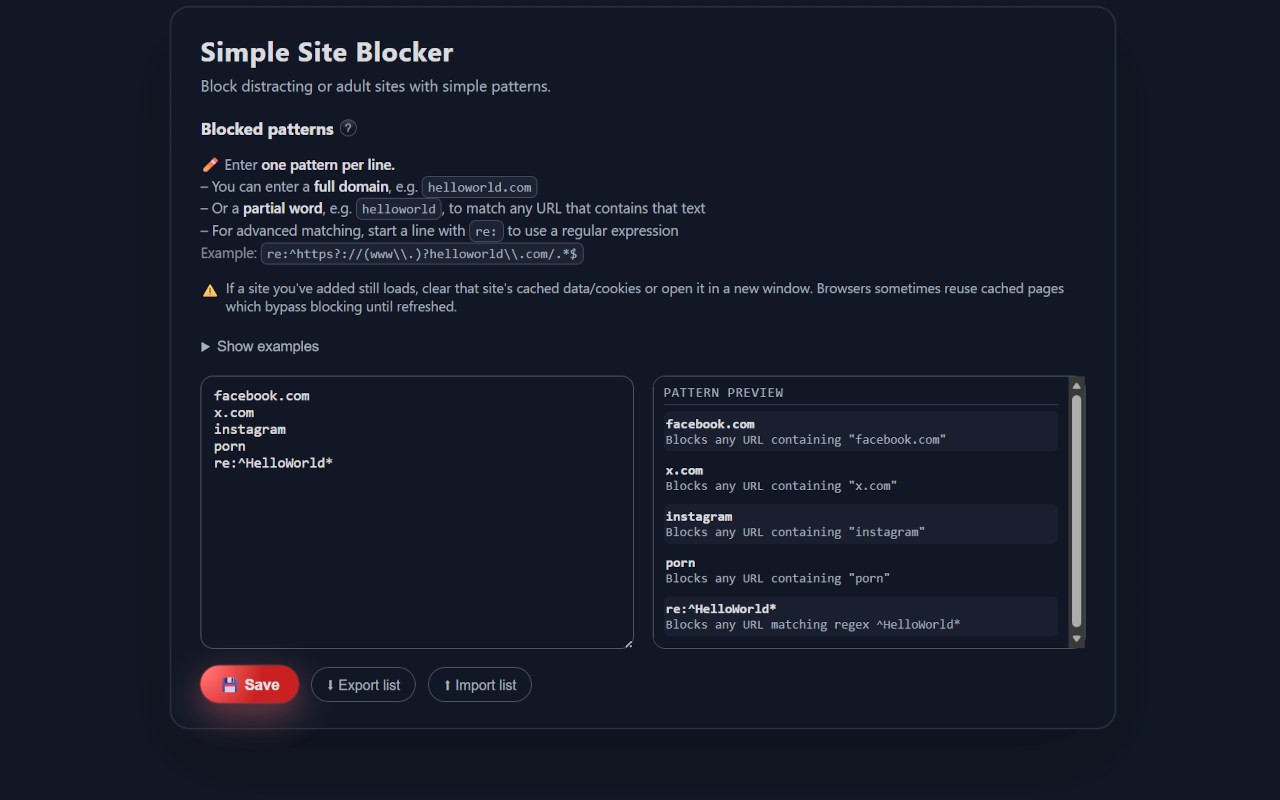
Task: Click the scroll down arrow in Pattern Preview
Action: (1077, 638)
